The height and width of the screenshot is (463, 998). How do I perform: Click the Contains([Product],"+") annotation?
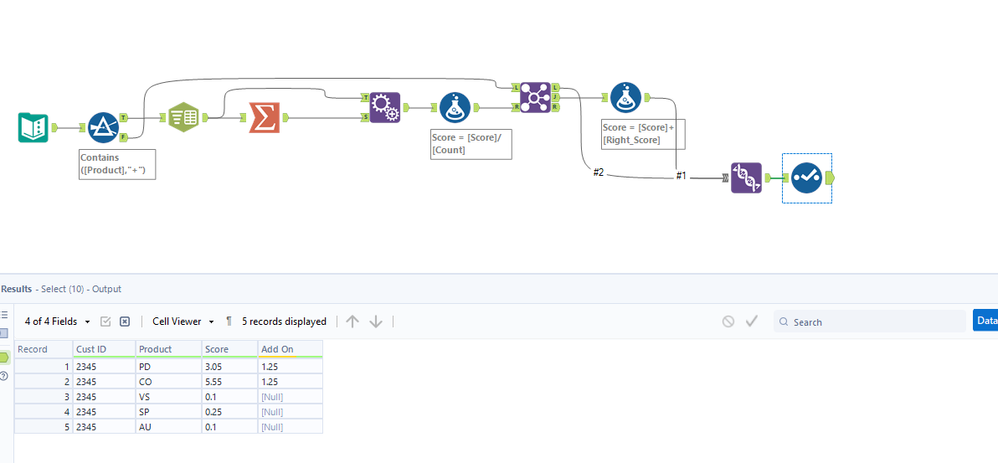(117, 164)
